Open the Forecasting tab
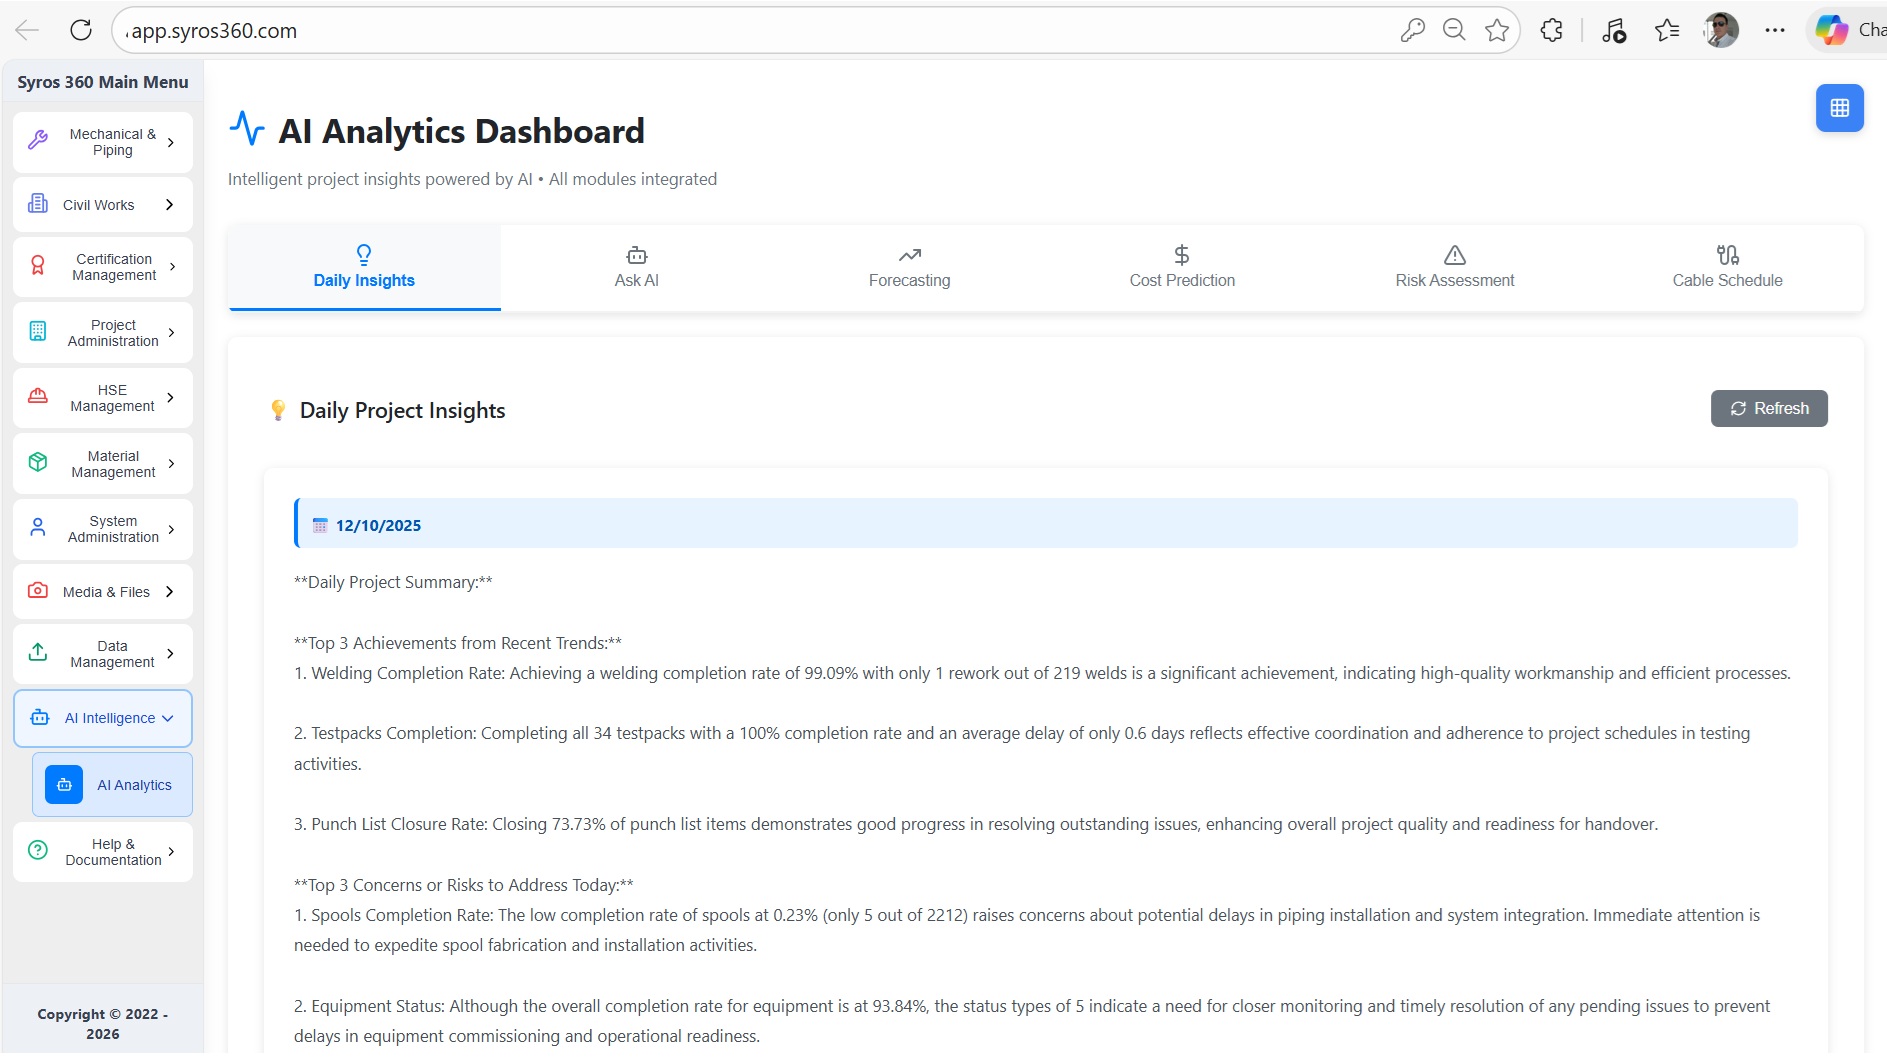 click(x=909, y=267)
